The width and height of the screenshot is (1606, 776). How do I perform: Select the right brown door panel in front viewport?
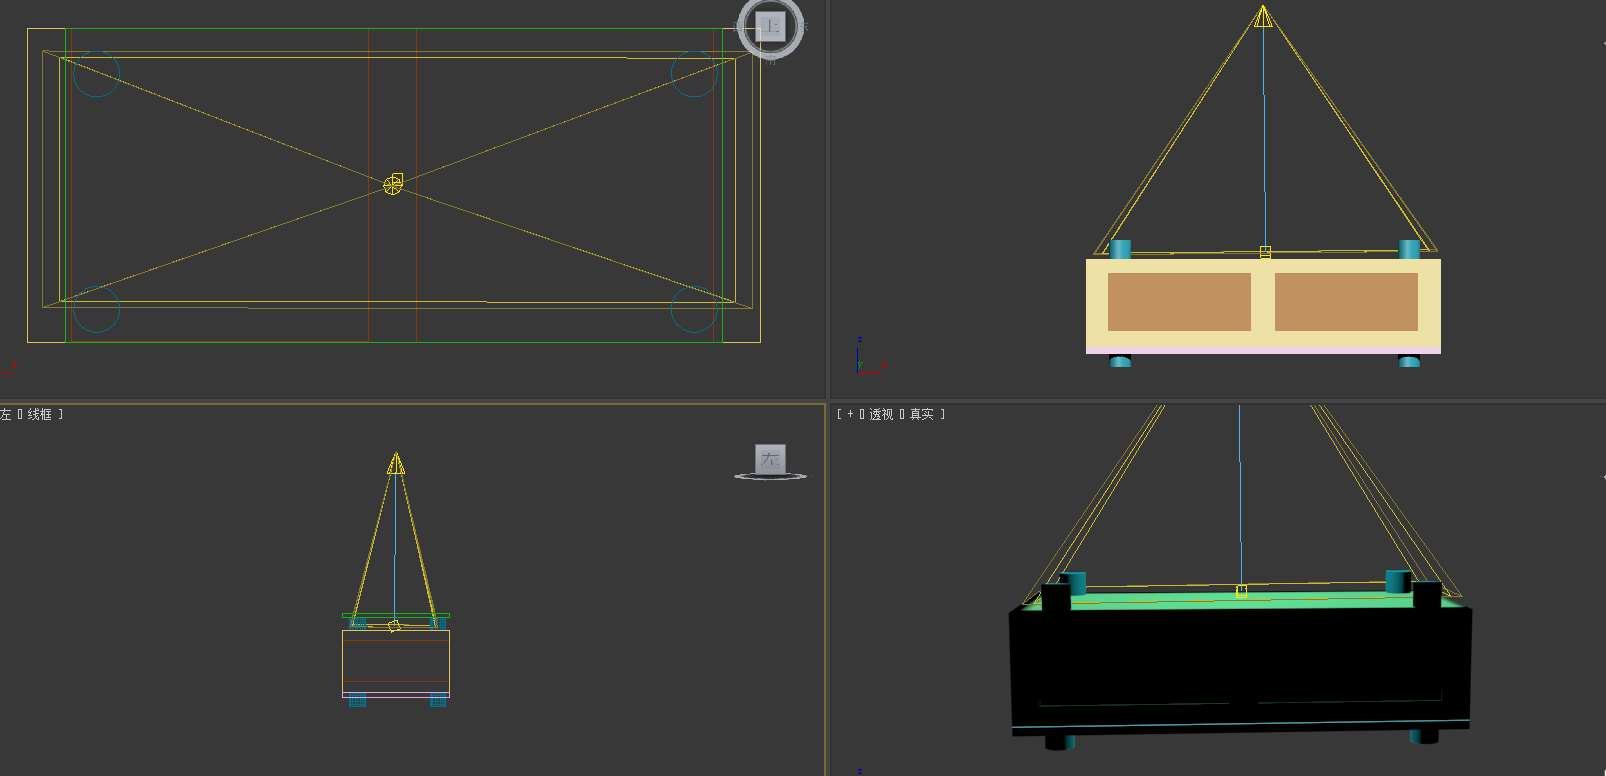point(1346,302)
